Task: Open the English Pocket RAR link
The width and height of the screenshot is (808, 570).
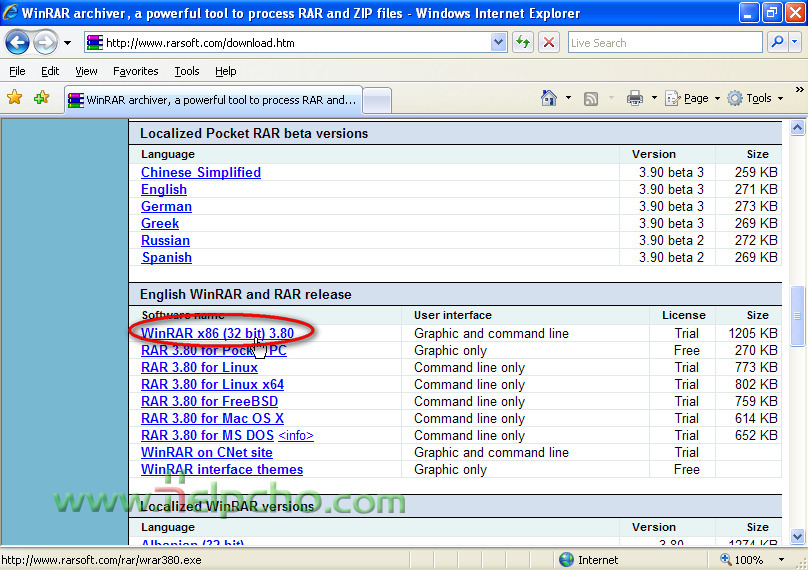Action: pos(164,189)
